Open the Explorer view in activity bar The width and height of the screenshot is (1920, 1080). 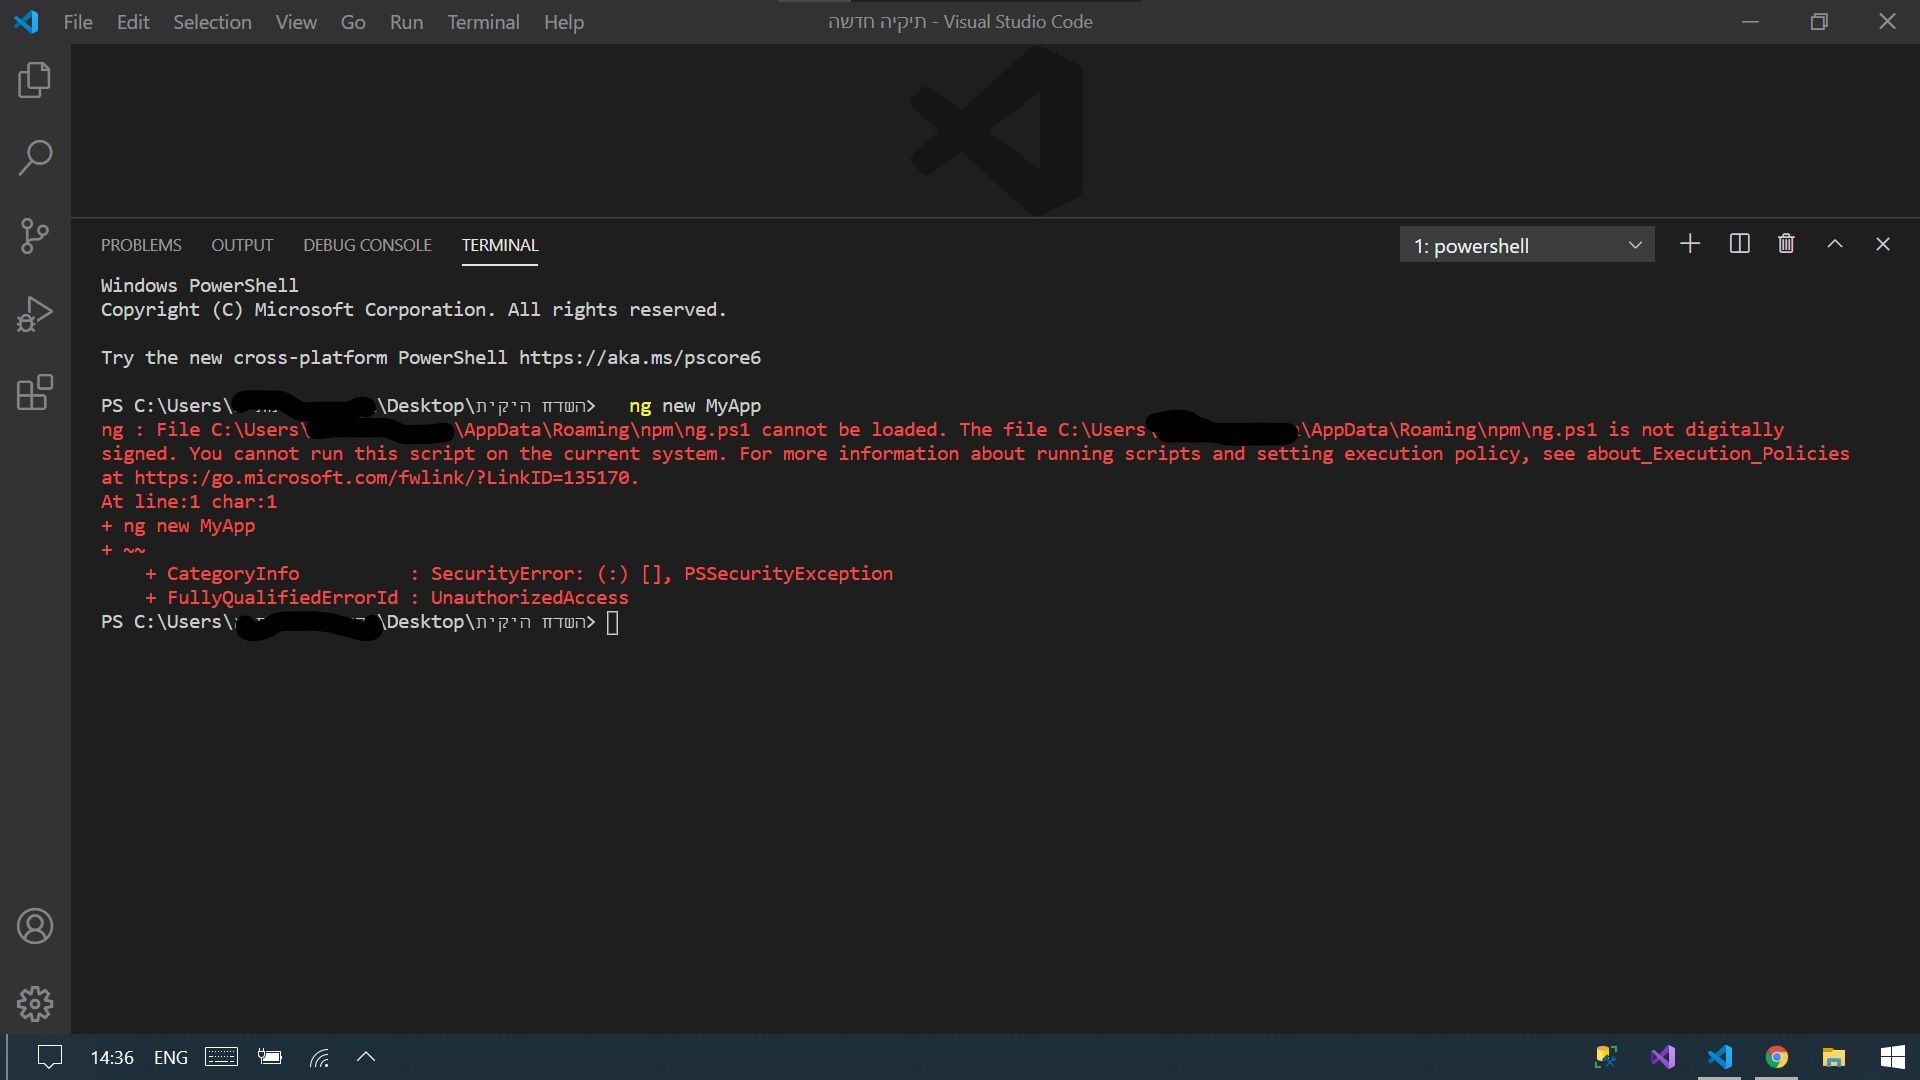[x=35, y=80]
